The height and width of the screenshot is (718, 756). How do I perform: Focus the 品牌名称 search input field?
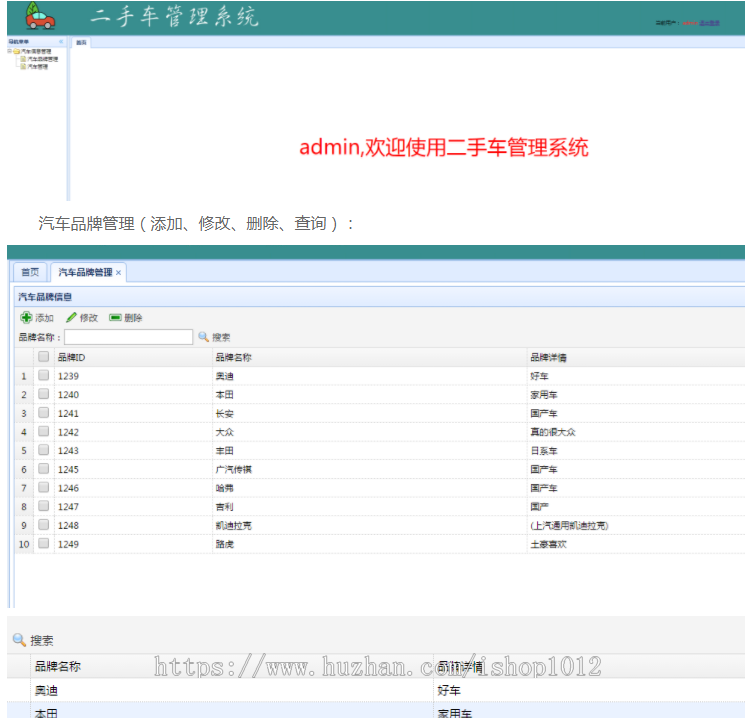[128, 337]
